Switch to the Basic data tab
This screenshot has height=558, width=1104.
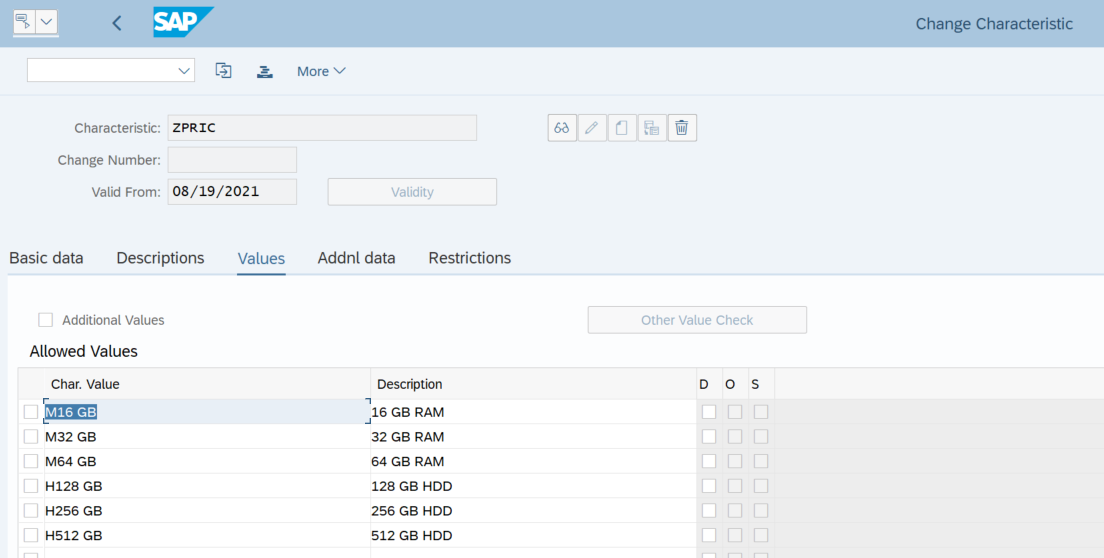coord(46,258)
